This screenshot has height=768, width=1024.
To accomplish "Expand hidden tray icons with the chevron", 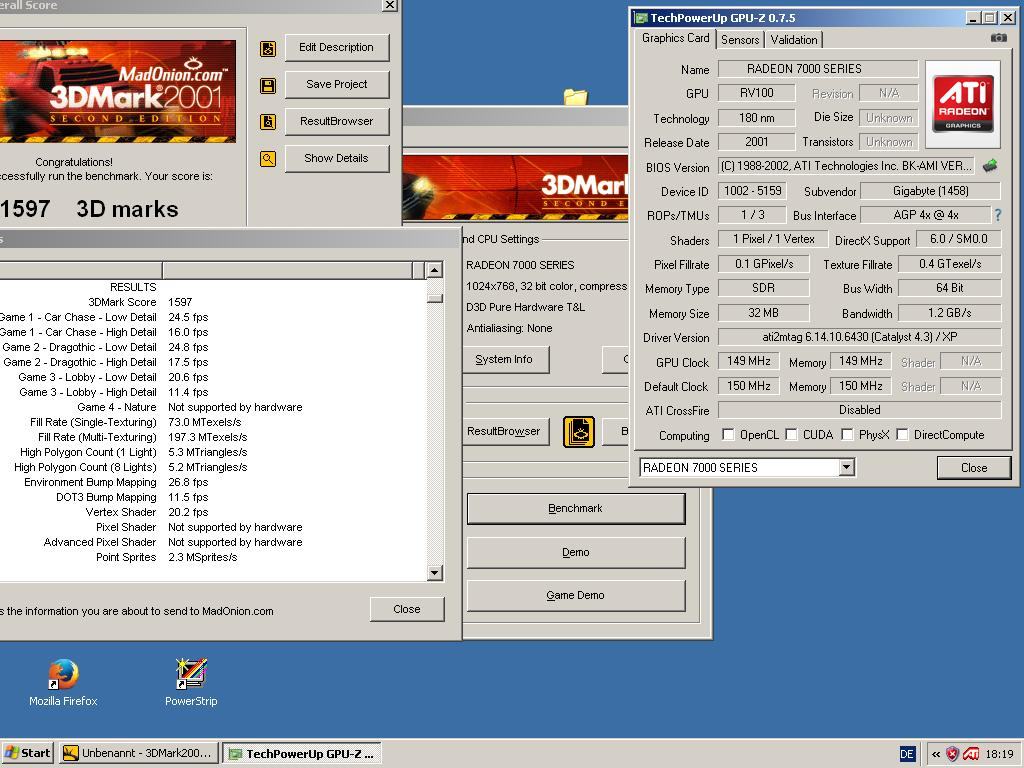I will click(936, 754).
